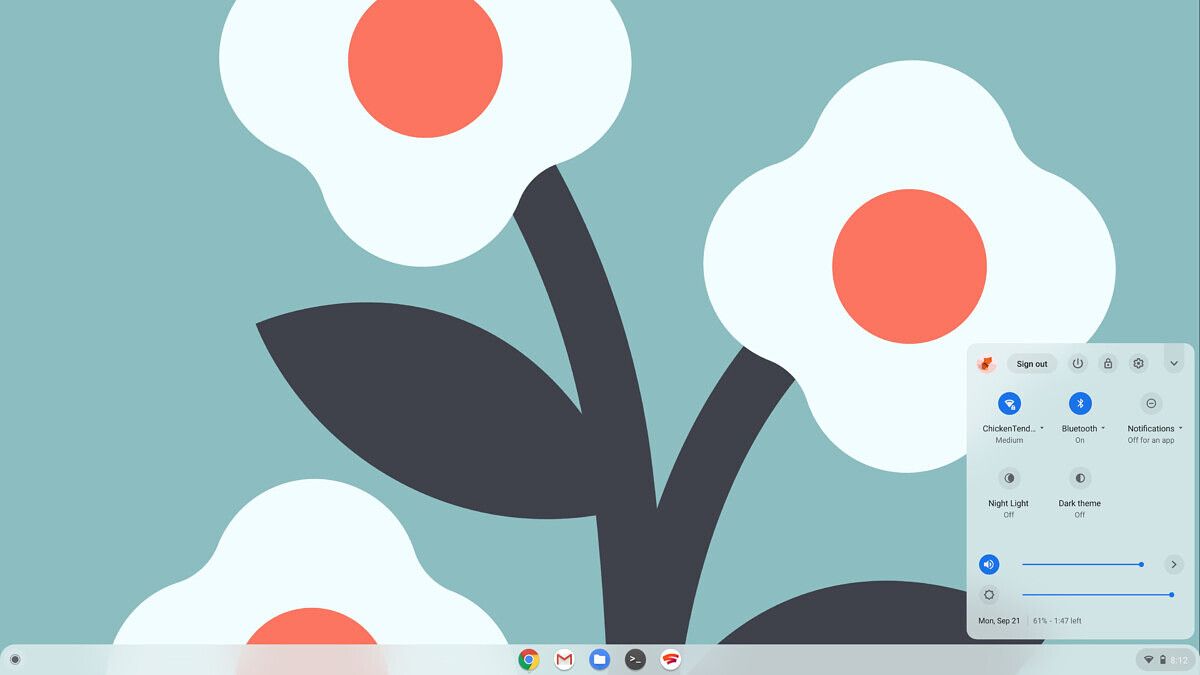
Task: Click the power icon to shut down
Action: click(1077, 363)
